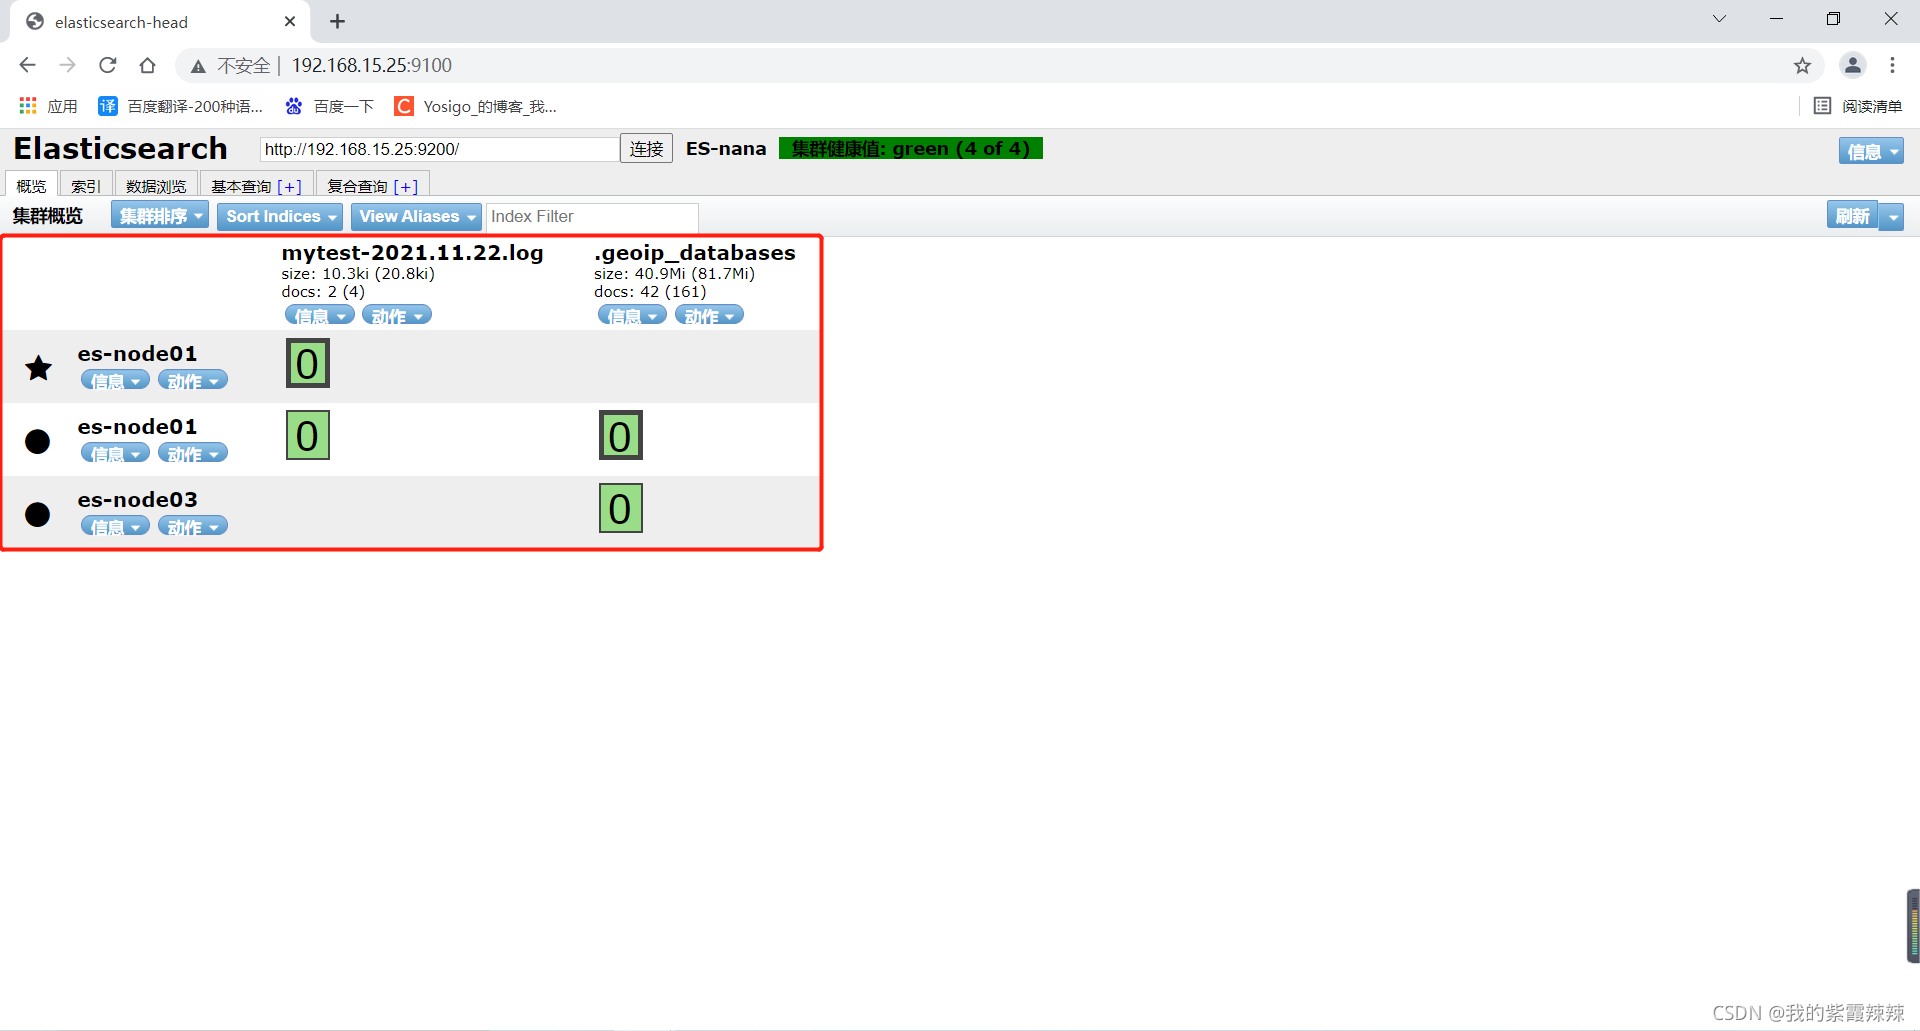Screen dimensions: 1920x1031
Task: Bookmark this page with the star icon
Action: point(1802,65)
